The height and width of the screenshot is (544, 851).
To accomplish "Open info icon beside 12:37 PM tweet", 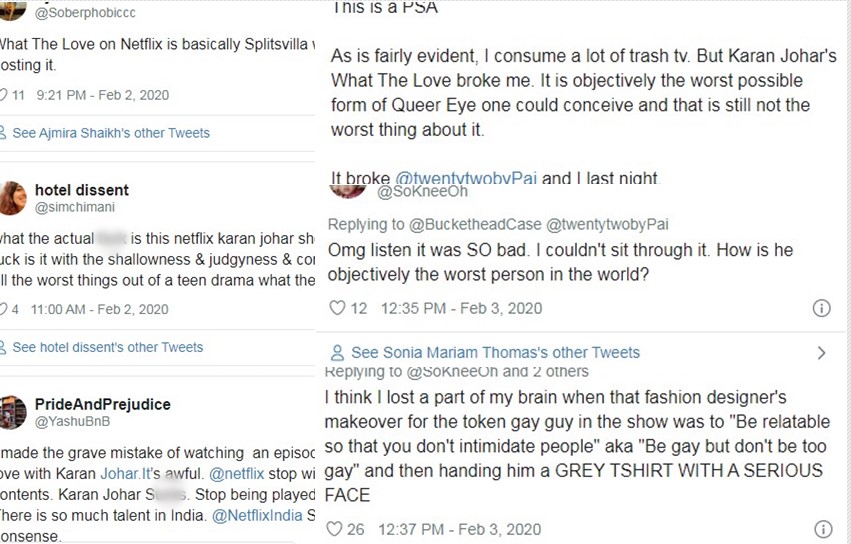I will tap(821, 529).
